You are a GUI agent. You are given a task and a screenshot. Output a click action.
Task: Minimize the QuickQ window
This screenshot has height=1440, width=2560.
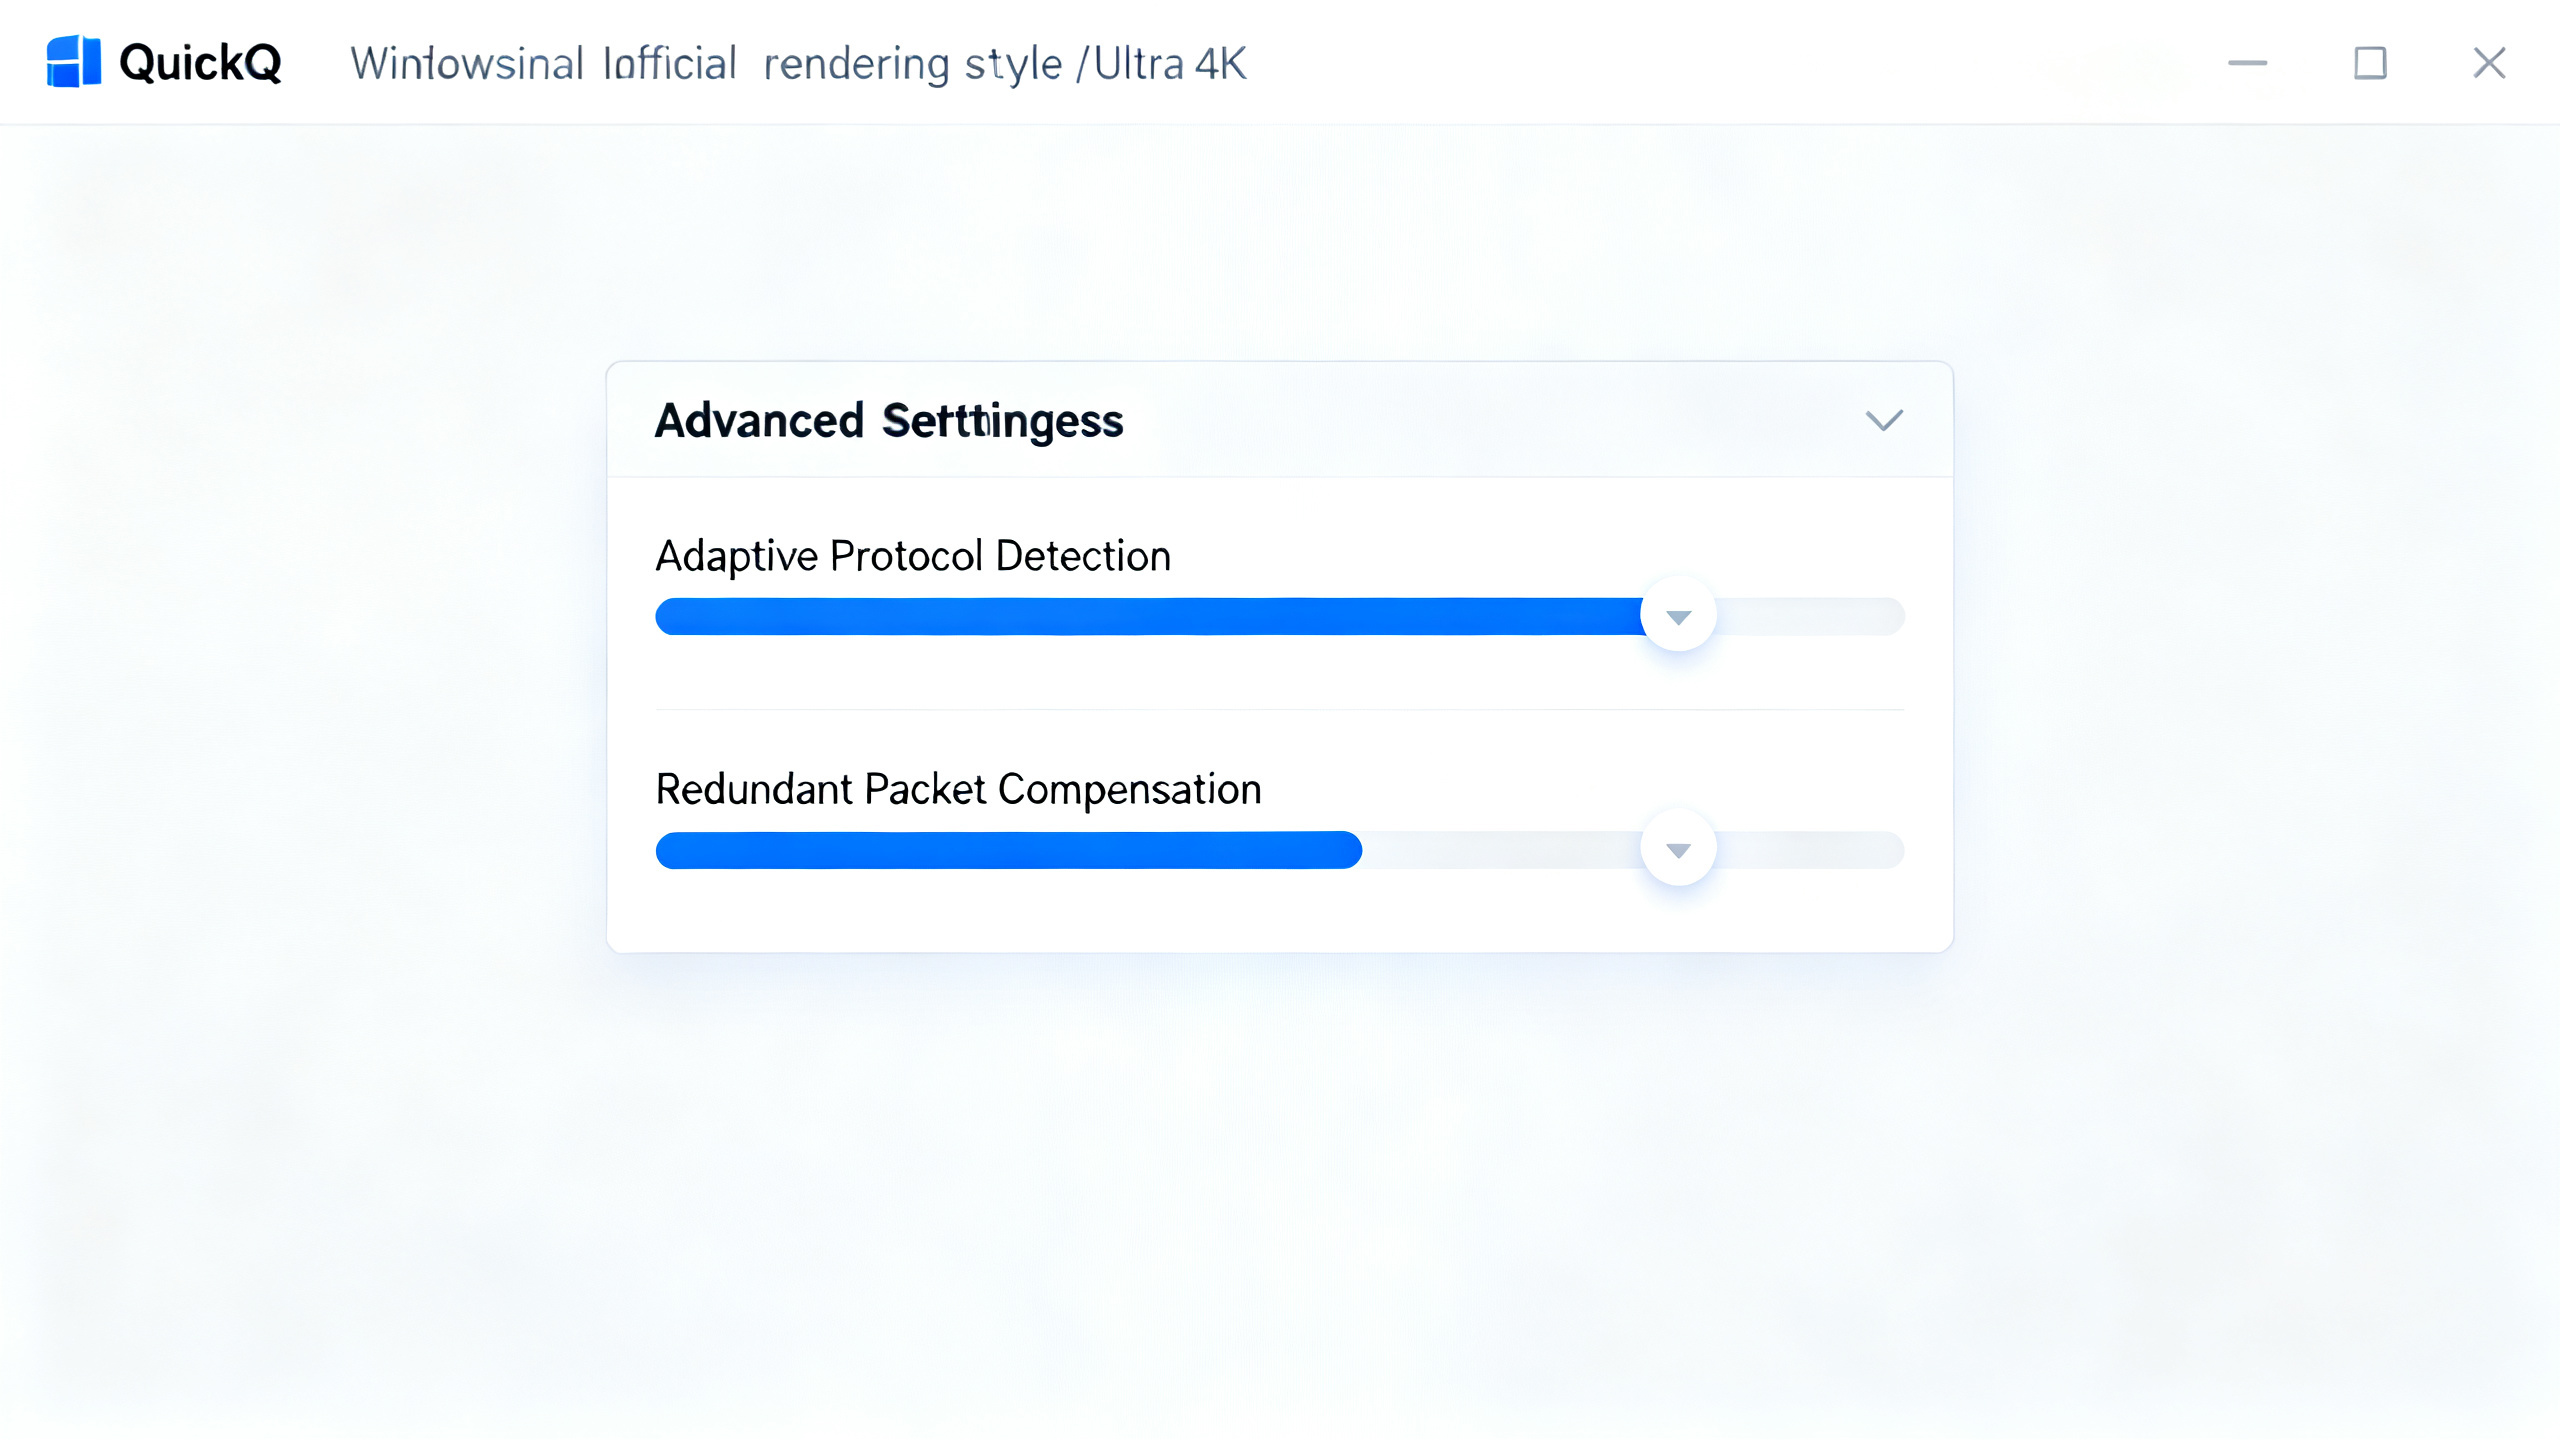tap(2247, 63)
